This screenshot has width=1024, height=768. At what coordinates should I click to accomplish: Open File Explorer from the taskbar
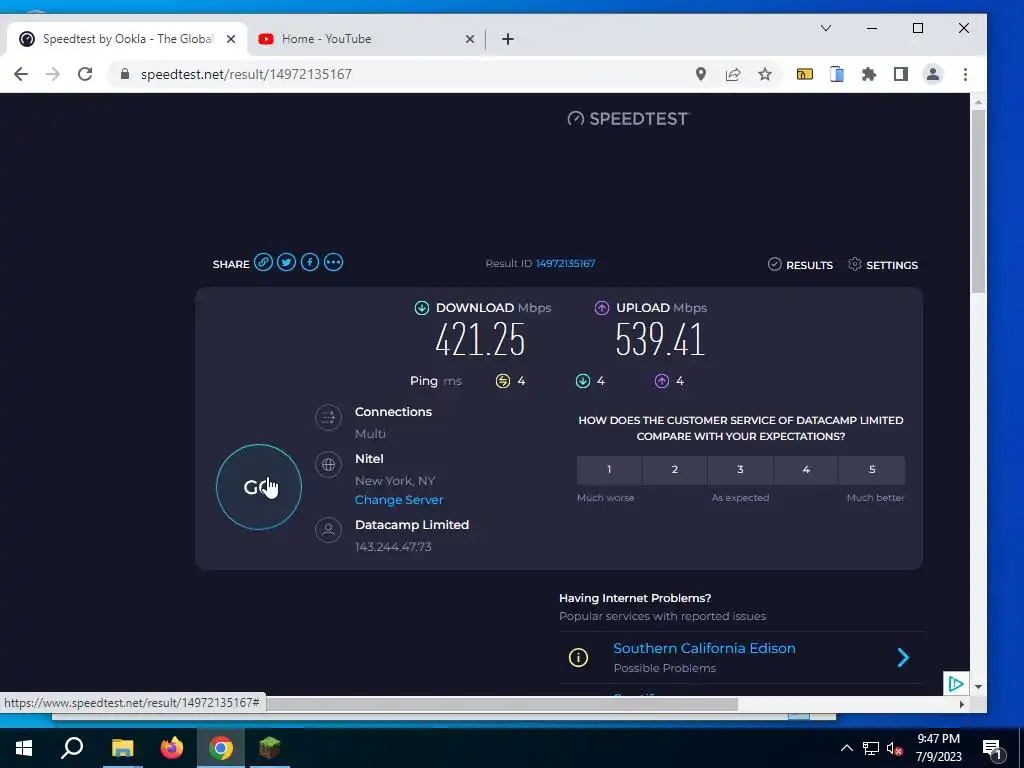click(x=122, y=748)
